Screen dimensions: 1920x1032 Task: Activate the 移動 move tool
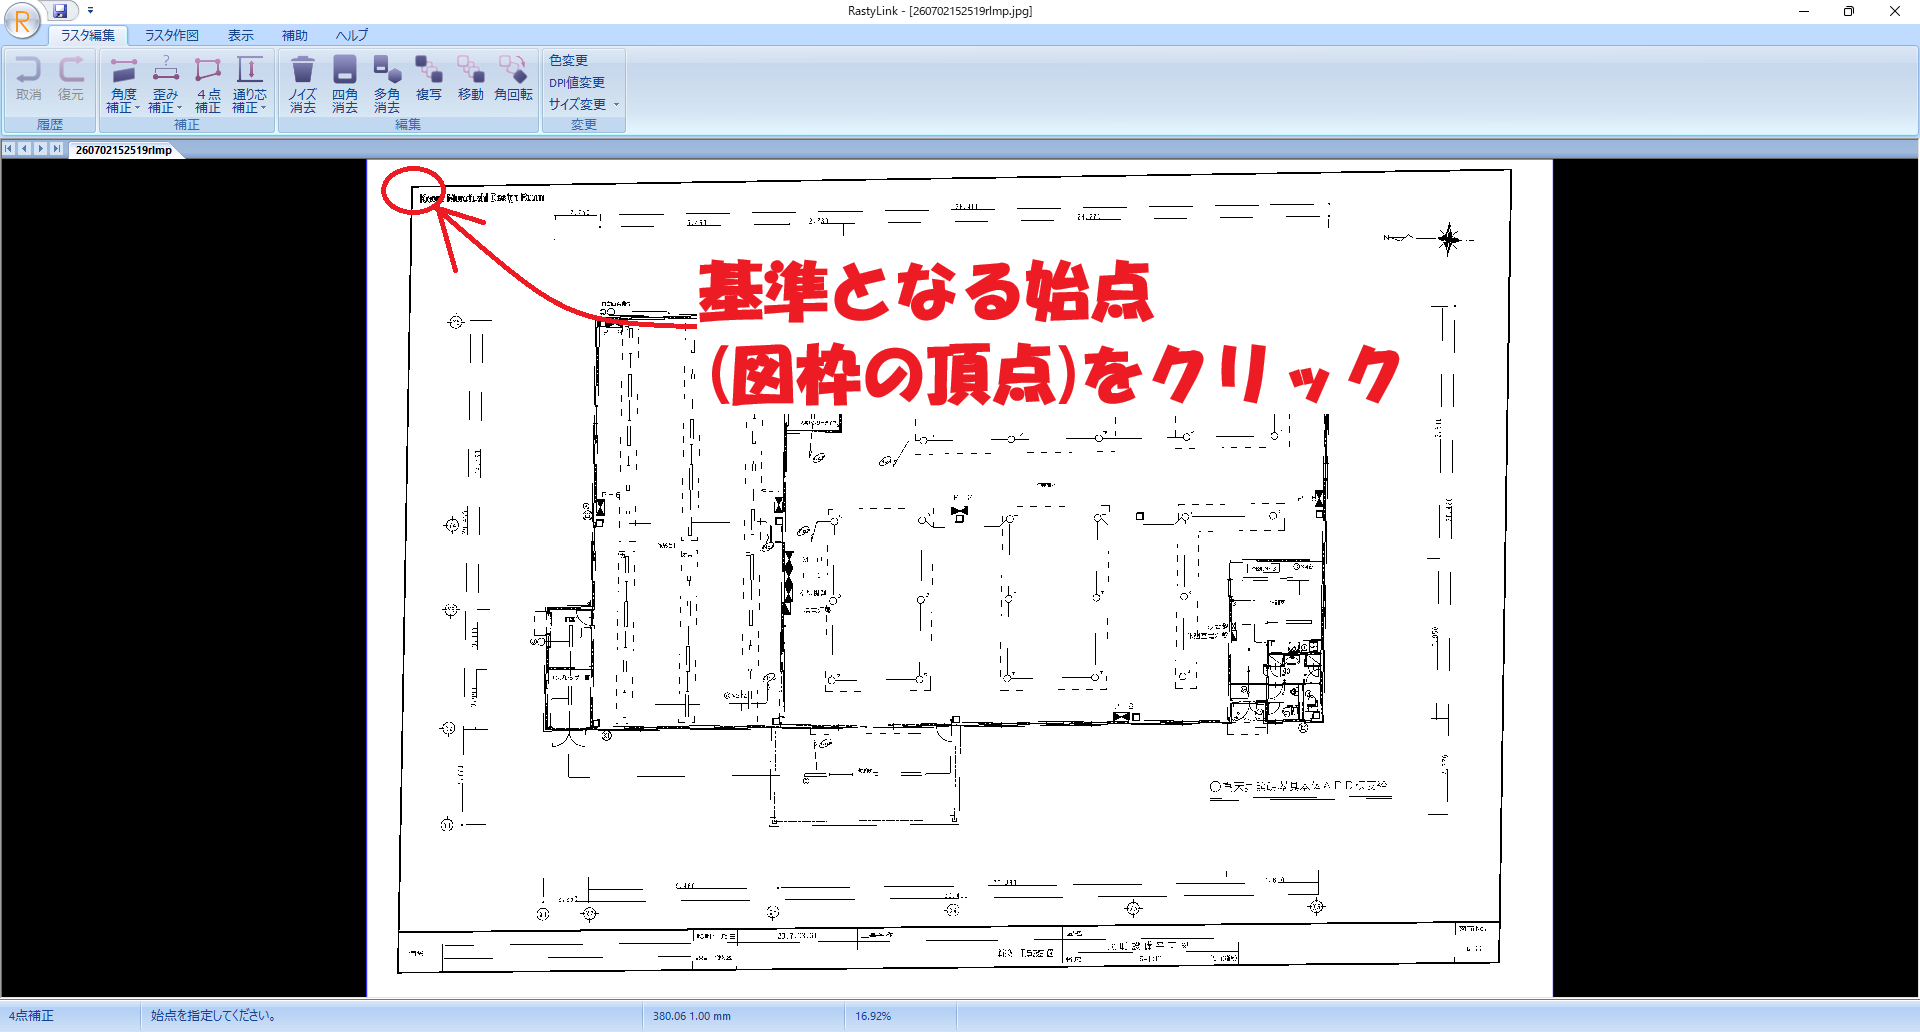pyautogui.click(x=471, y=79)
